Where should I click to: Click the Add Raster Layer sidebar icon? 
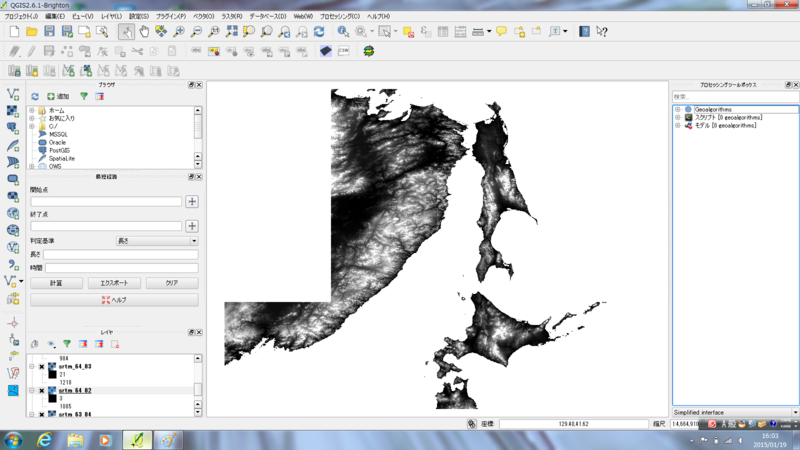coord(13,111)
